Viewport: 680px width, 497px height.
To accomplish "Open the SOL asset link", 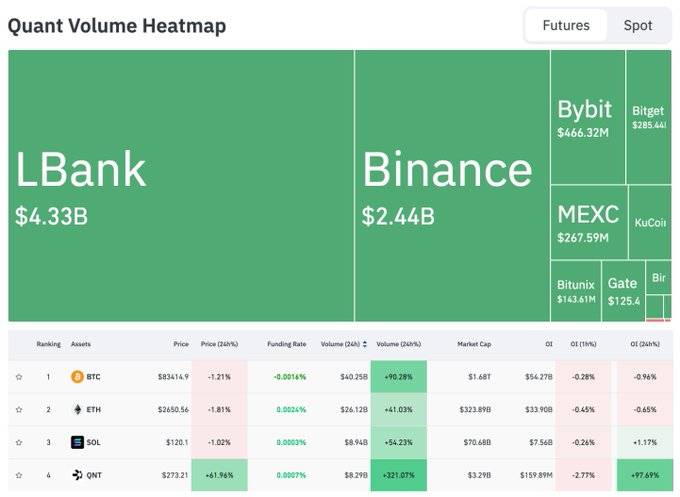I will click(x=93, y=442).
